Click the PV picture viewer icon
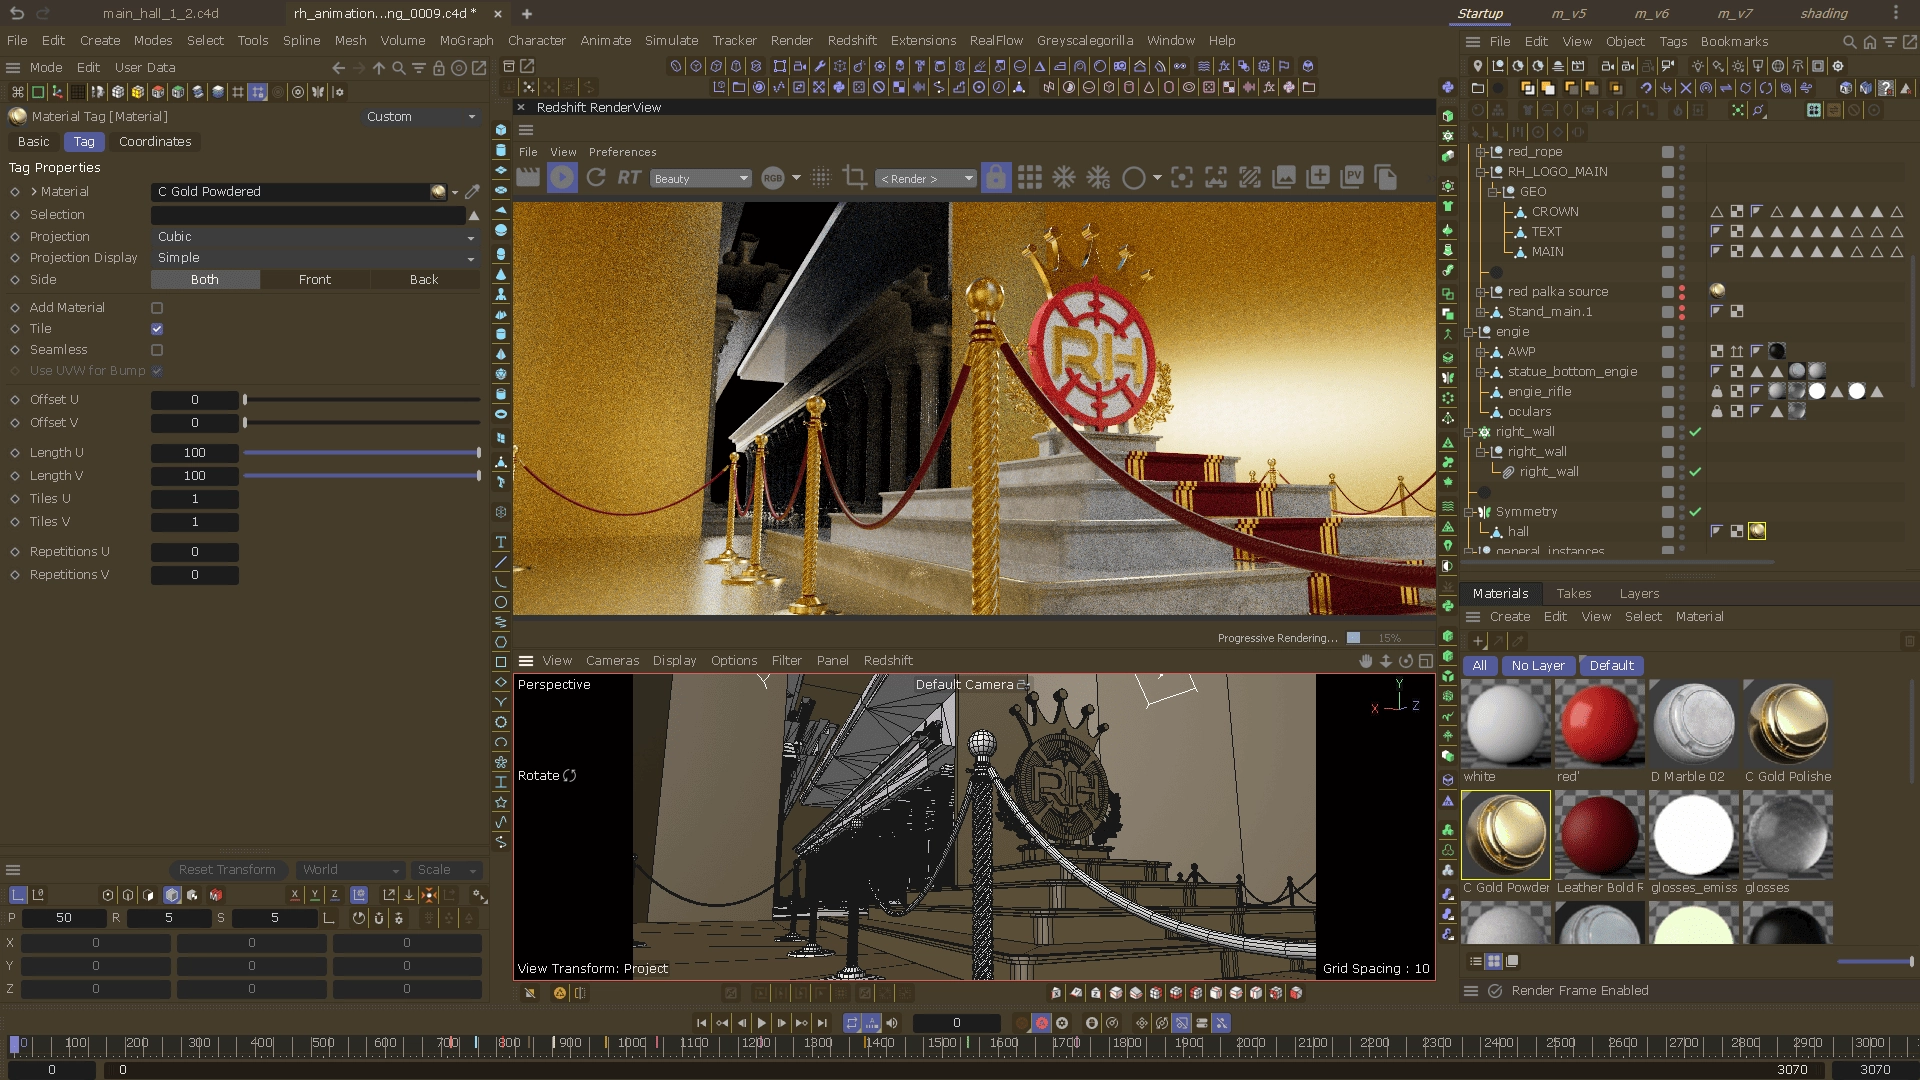The image size is (1920, 1080). pyautogui.click(x=1352, y=178)
